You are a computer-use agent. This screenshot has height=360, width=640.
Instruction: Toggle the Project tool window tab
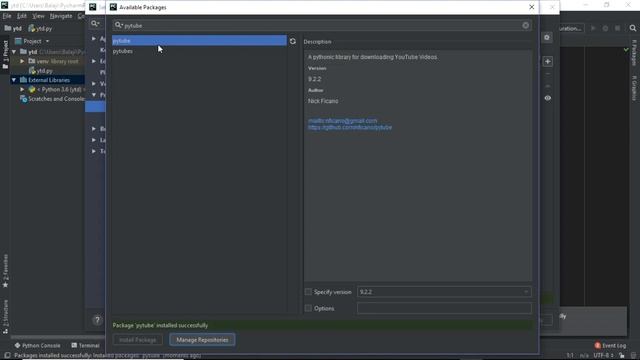tap(5, 54)
